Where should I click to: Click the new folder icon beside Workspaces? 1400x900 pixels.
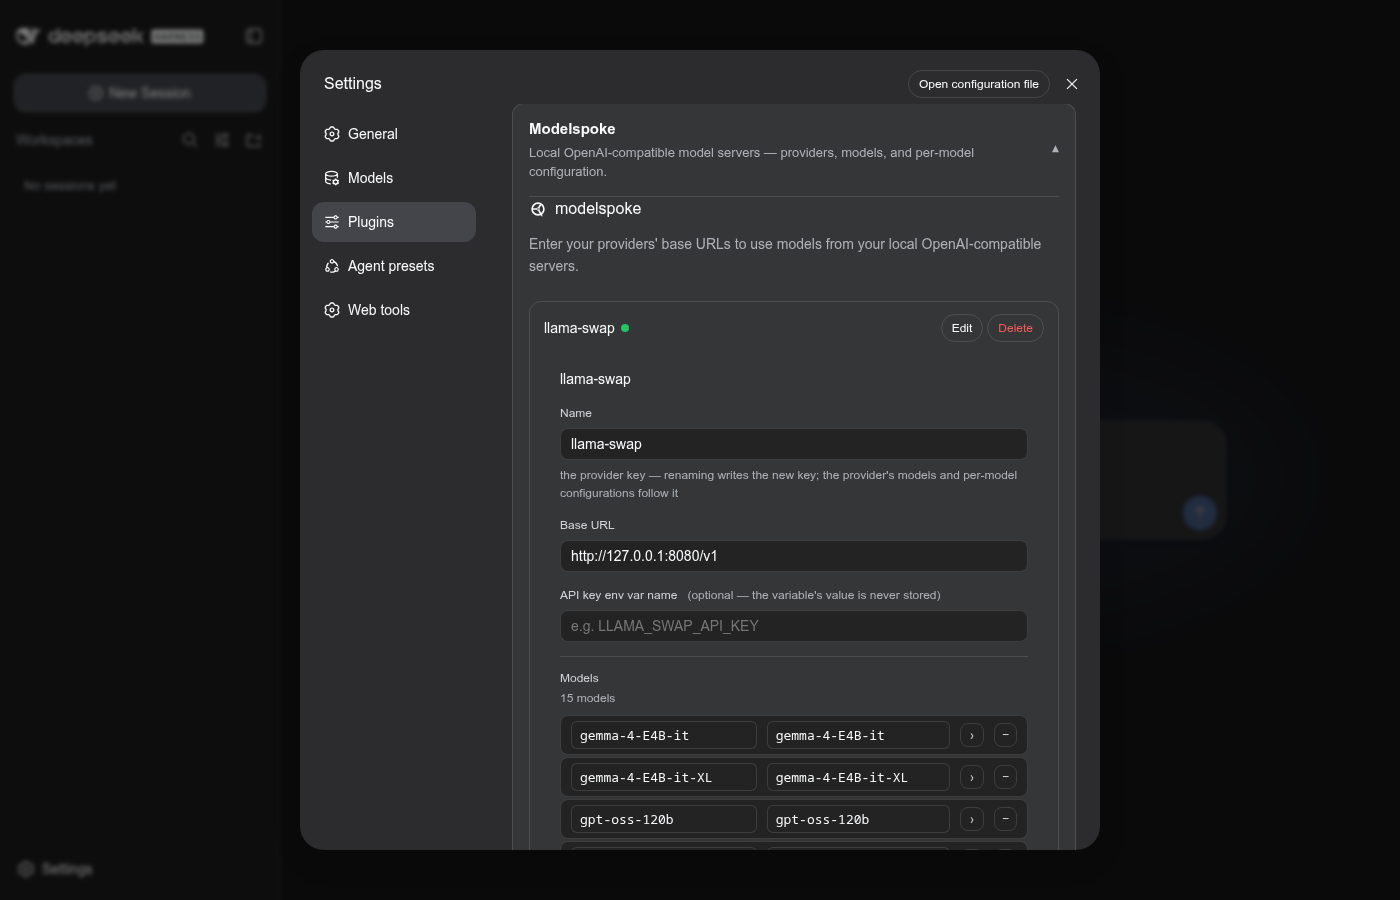[254, 140]
